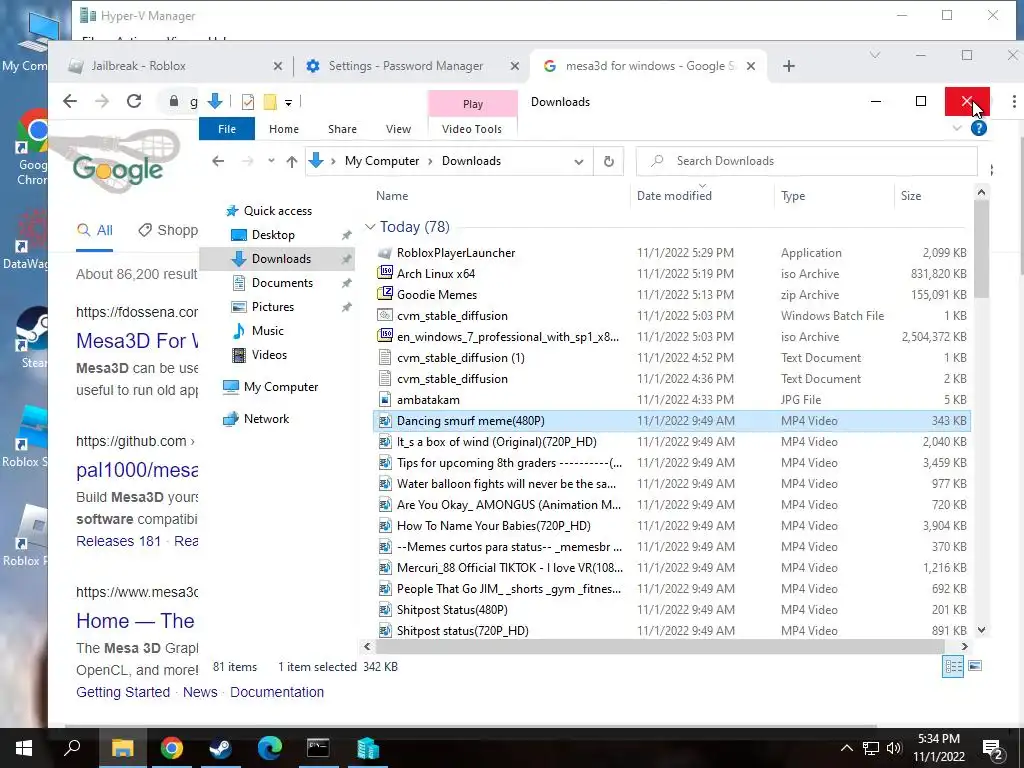Click the Search Downloads field
This screenshot has width=1024, height=768.
pyautogui.click(x=807, y=161)
